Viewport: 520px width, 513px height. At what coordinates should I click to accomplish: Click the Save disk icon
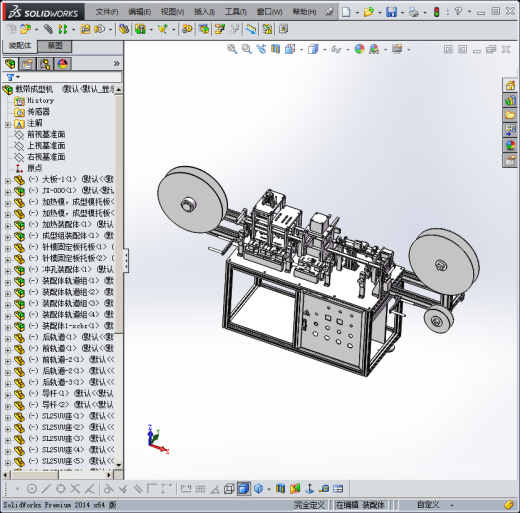391,12
